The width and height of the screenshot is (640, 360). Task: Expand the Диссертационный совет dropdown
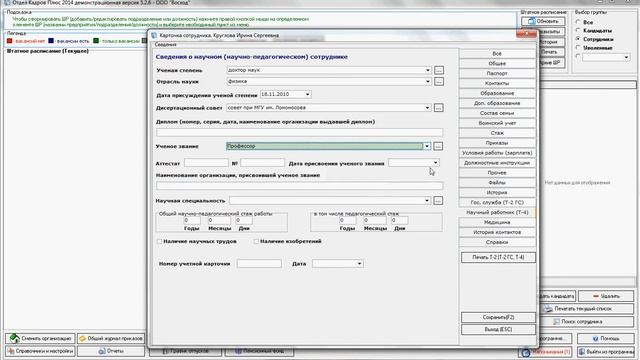pos(427,108)
